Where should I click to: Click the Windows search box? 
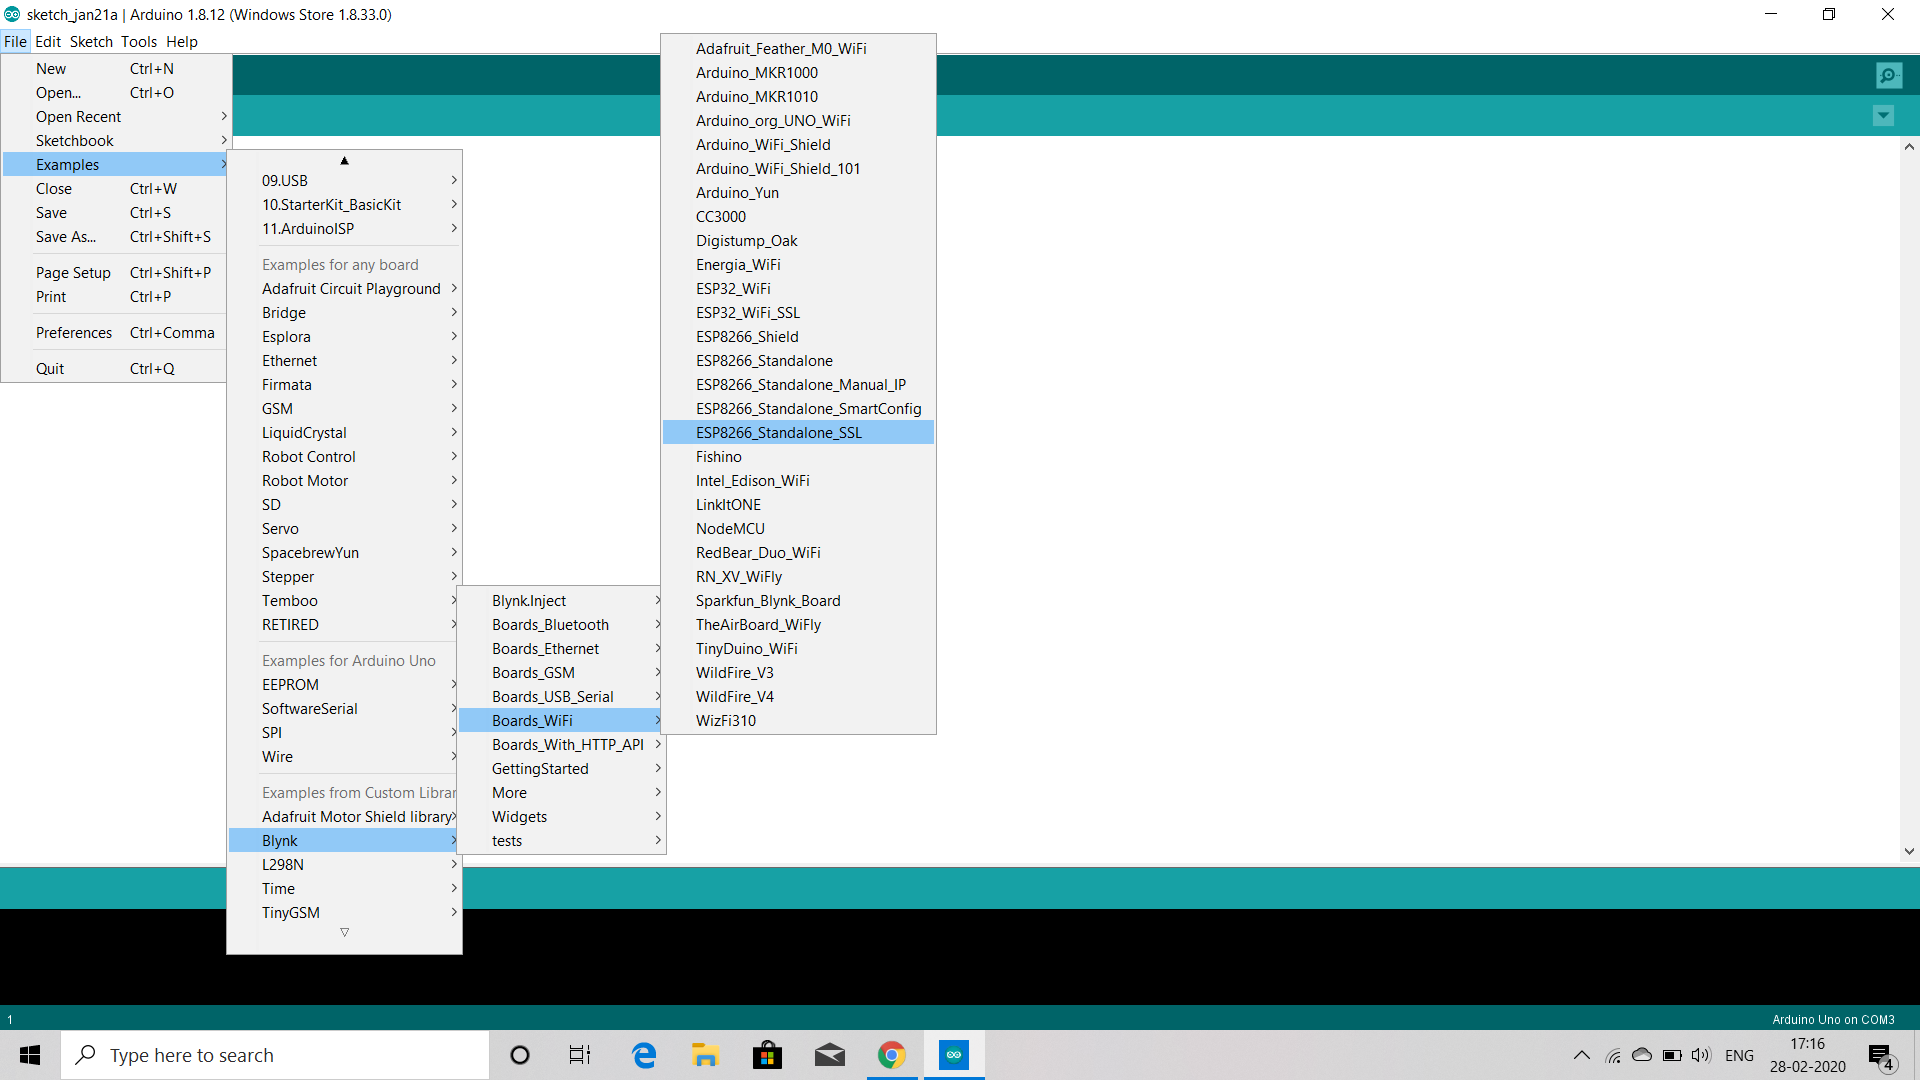click(275, 1055)
